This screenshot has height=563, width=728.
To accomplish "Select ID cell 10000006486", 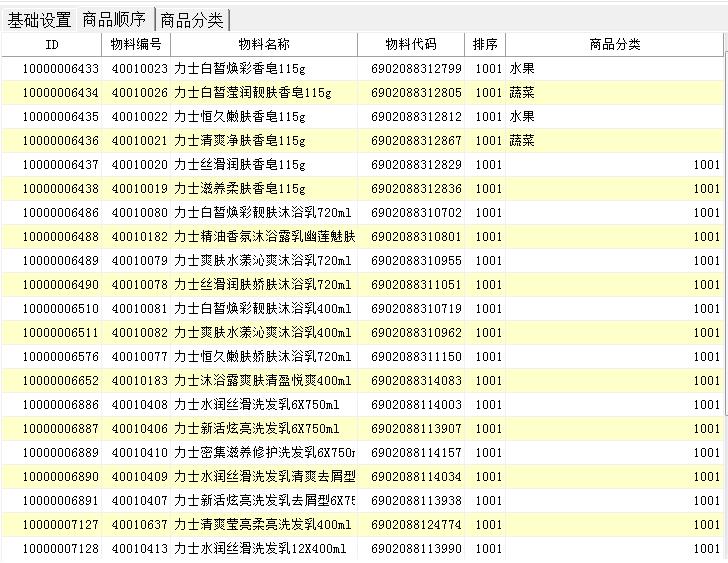I will [61, 213].
